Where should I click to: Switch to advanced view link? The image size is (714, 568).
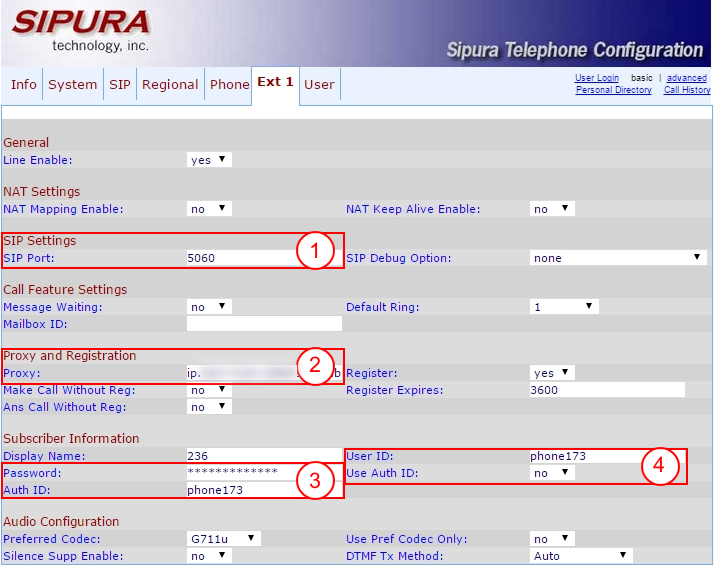pos(687,78)
